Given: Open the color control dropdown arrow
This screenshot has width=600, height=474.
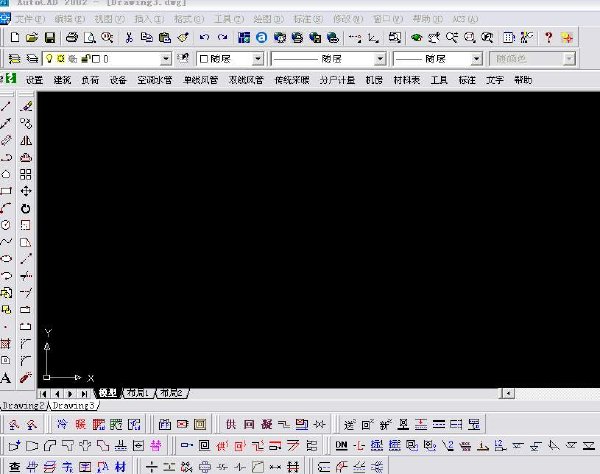Looking at the screenshot, I should click(258, 59).
